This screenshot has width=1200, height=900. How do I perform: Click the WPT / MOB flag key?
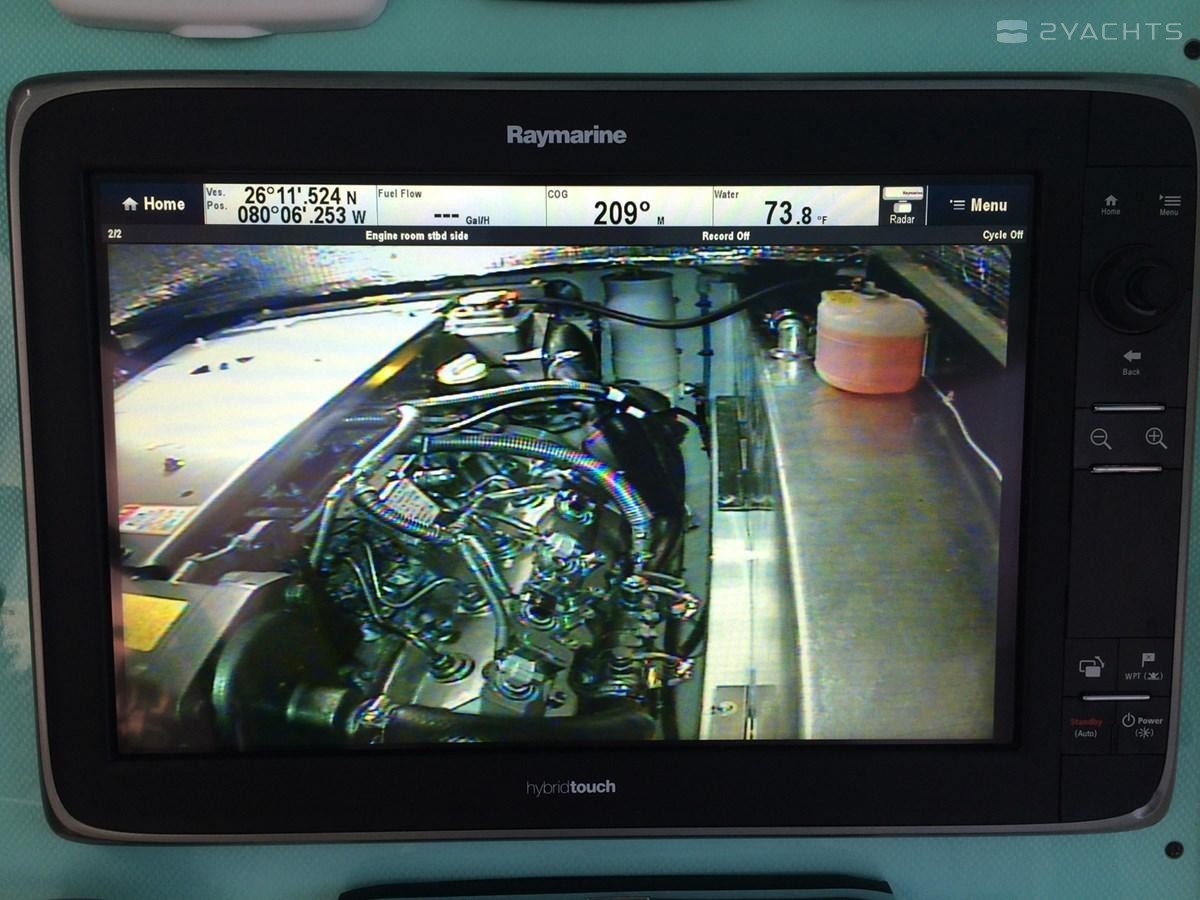pos(1144,666)
